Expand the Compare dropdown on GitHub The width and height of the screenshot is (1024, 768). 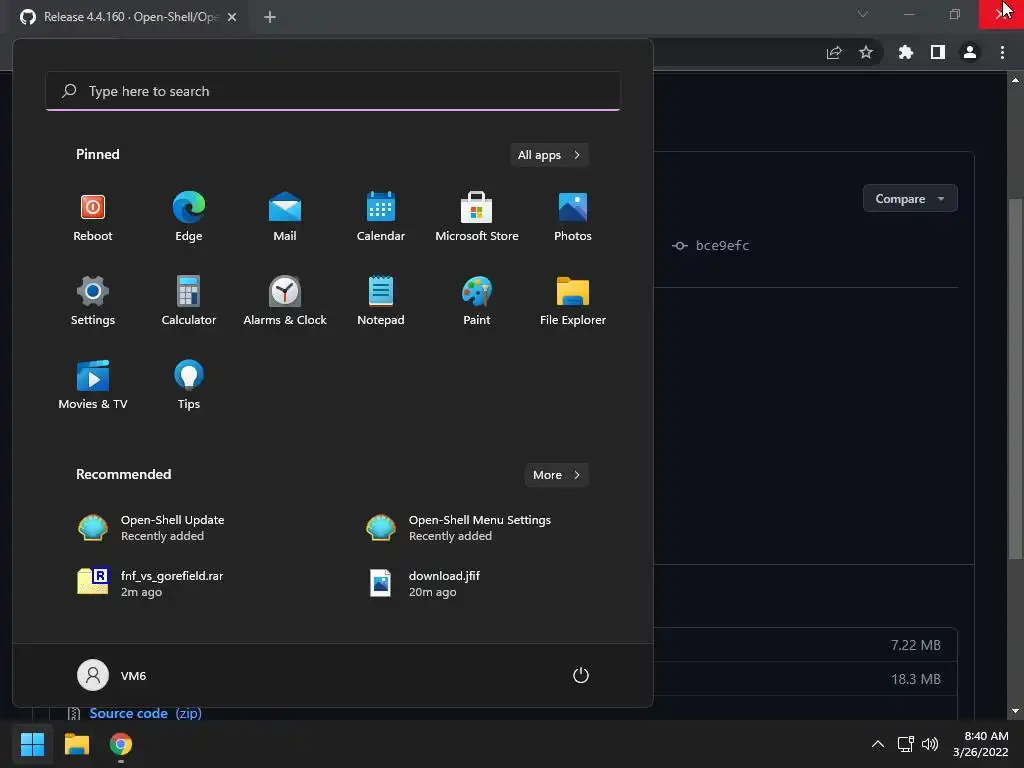click(x=910, y=199)
